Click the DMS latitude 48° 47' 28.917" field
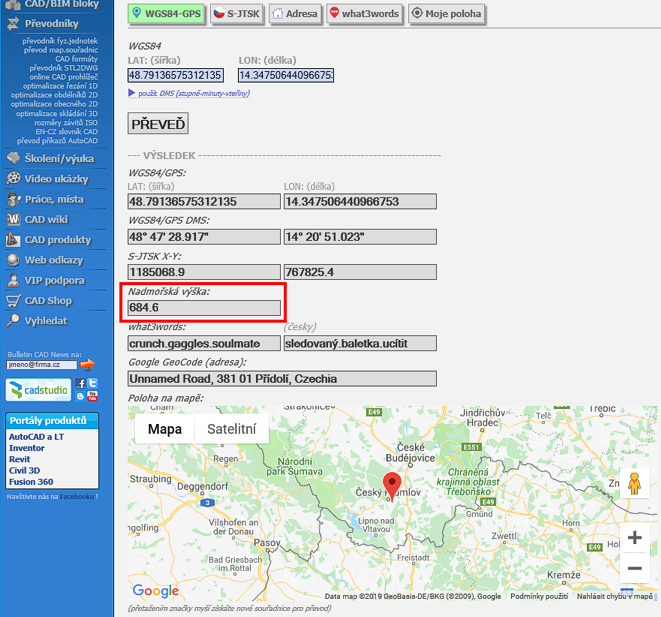 tap(204, 237)
